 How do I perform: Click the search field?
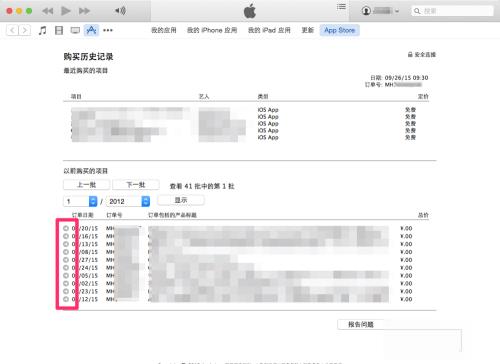452,11
